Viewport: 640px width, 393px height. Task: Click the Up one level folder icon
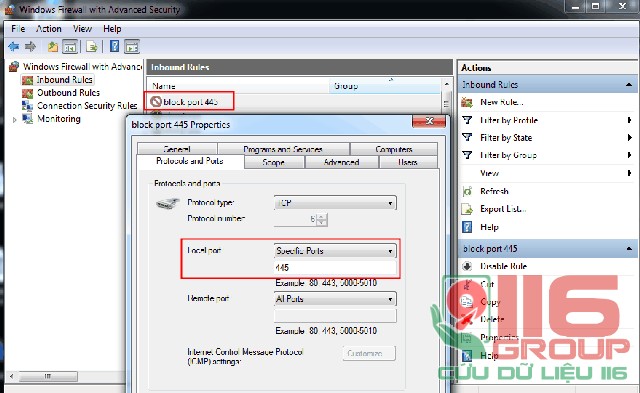(x=53, y=47)
